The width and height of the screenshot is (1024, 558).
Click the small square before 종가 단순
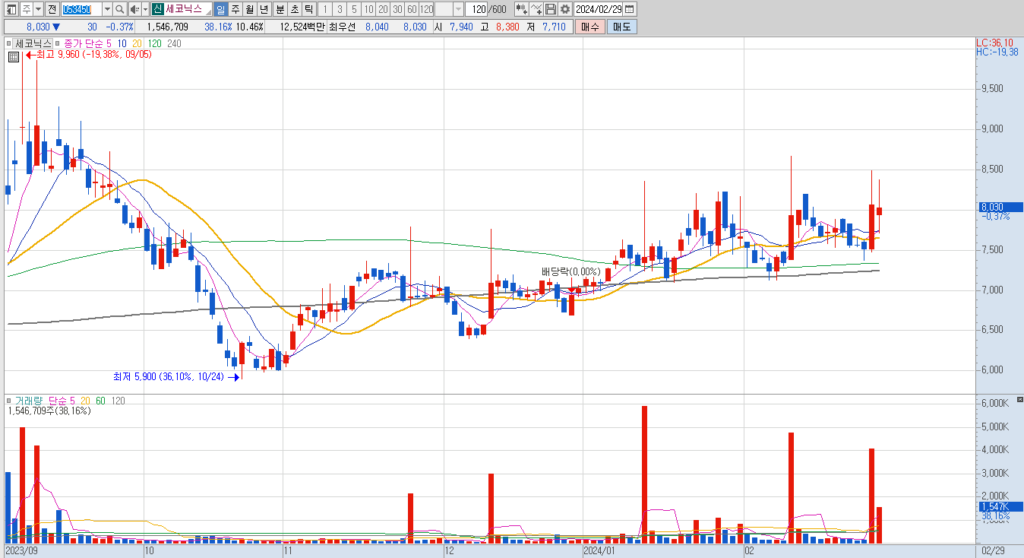[x=57, y=44]
